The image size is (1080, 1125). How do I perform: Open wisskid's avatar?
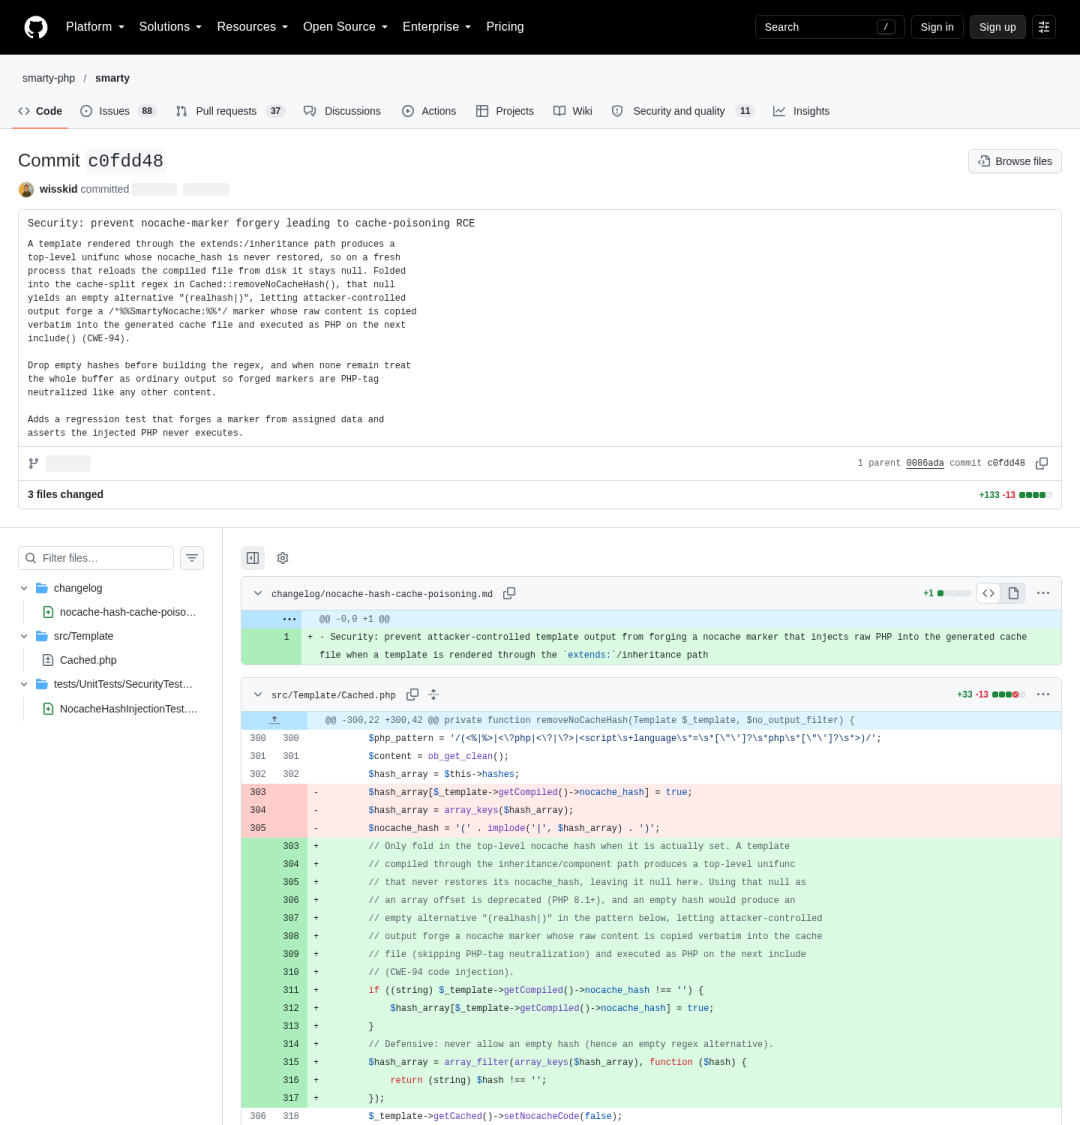(x=27, y=189)
